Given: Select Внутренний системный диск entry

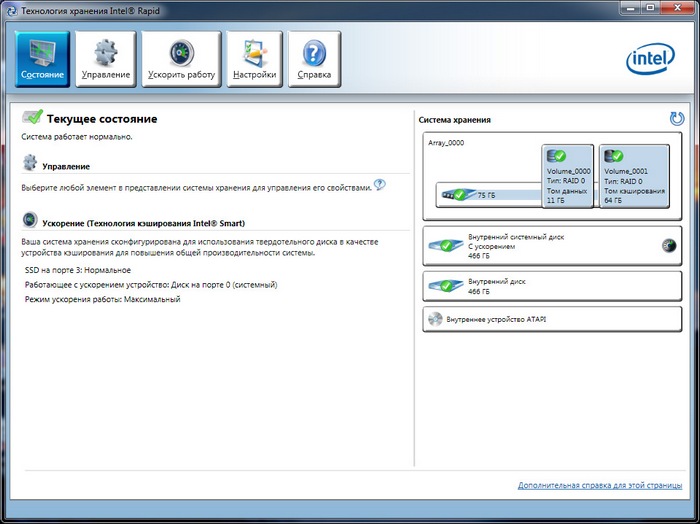Looking at the screenshot, I should pyautogui.click(x=552, y=246).
